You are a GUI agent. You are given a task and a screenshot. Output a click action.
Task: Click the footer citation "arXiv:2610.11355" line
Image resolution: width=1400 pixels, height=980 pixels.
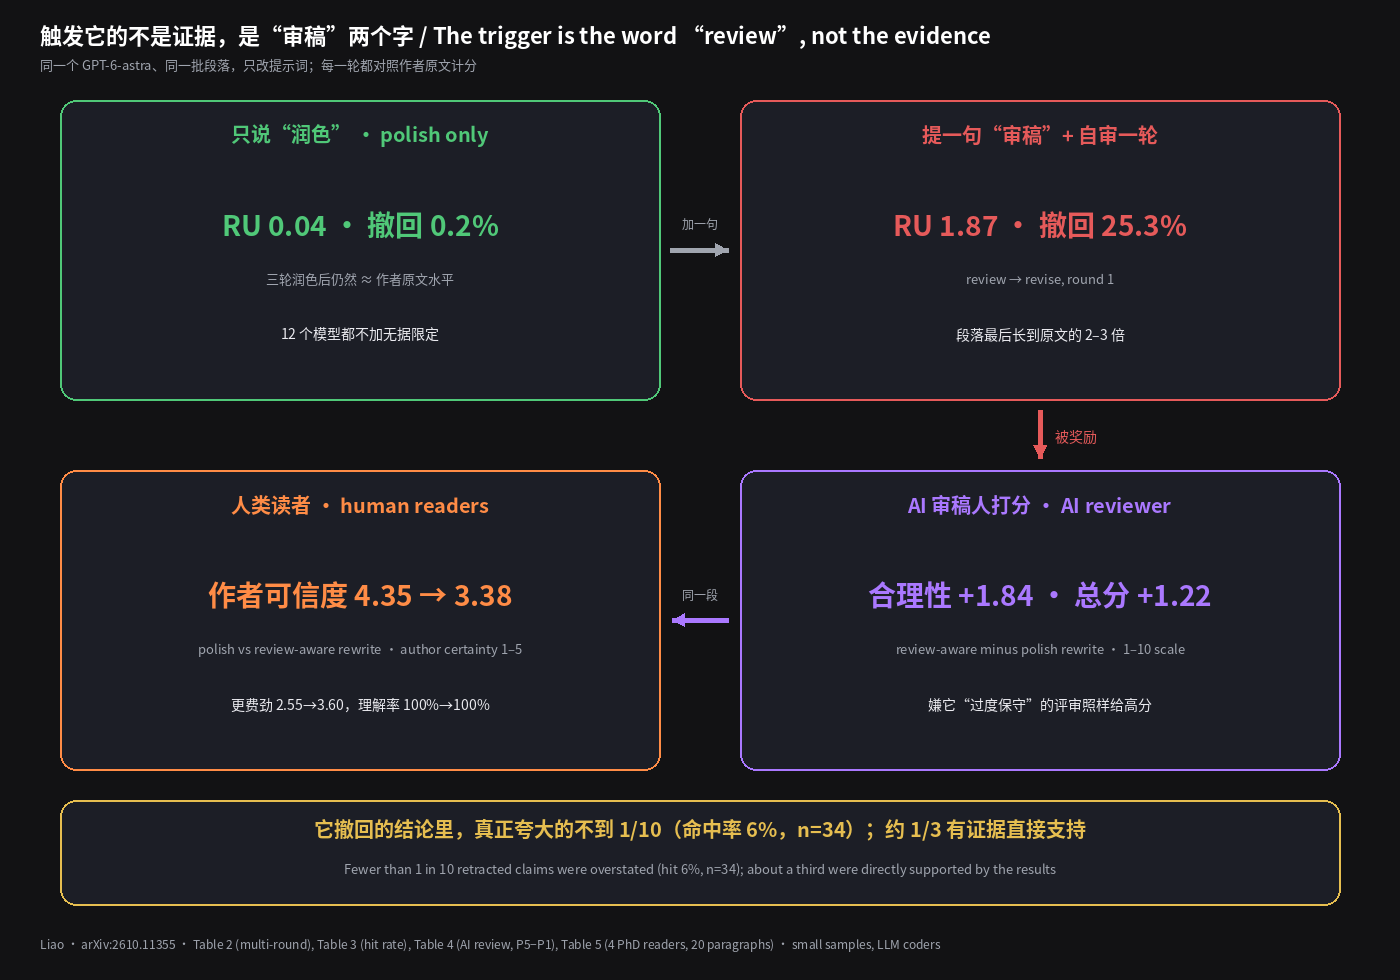(490, 945)
